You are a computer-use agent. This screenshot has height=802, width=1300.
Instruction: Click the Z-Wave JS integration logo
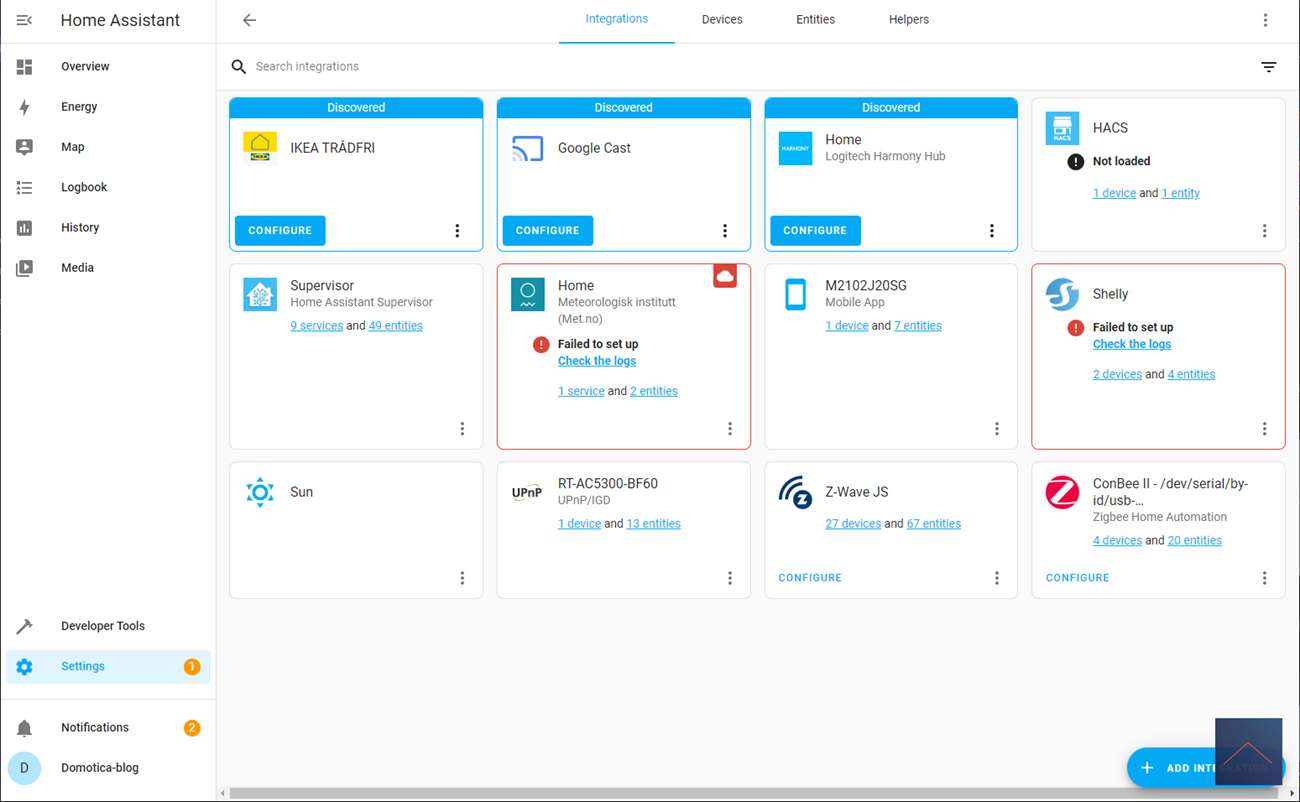795,492
